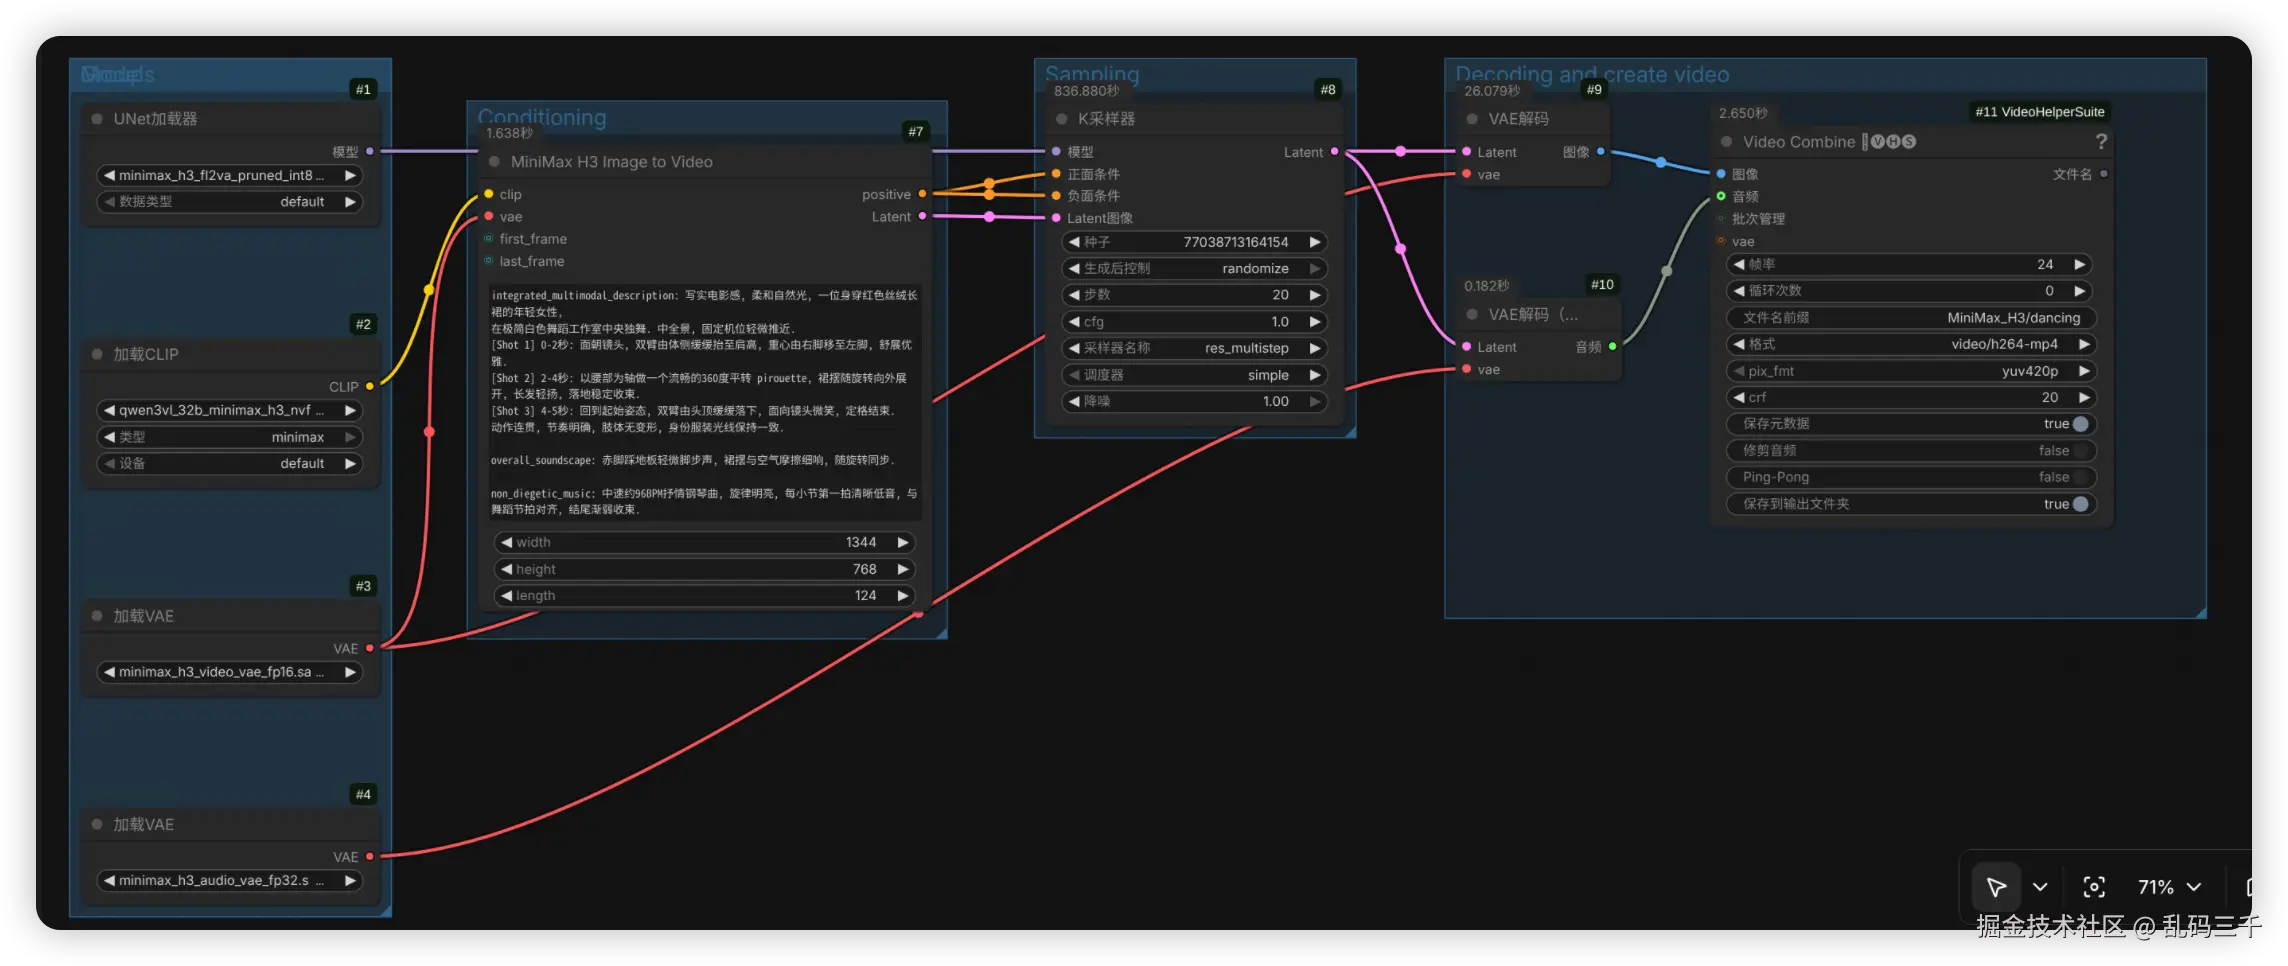Open the 71% zoom level dropdown
This screenshot has height=966, width=2288.
[x=2170, y=887]
